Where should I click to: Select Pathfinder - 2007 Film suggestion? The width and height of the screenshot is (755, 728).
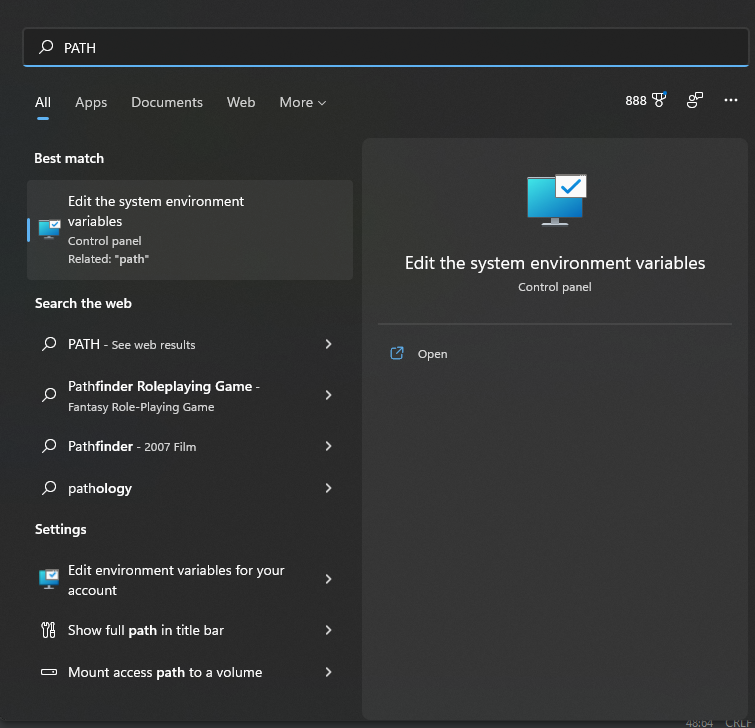click(x=190, y=446)
